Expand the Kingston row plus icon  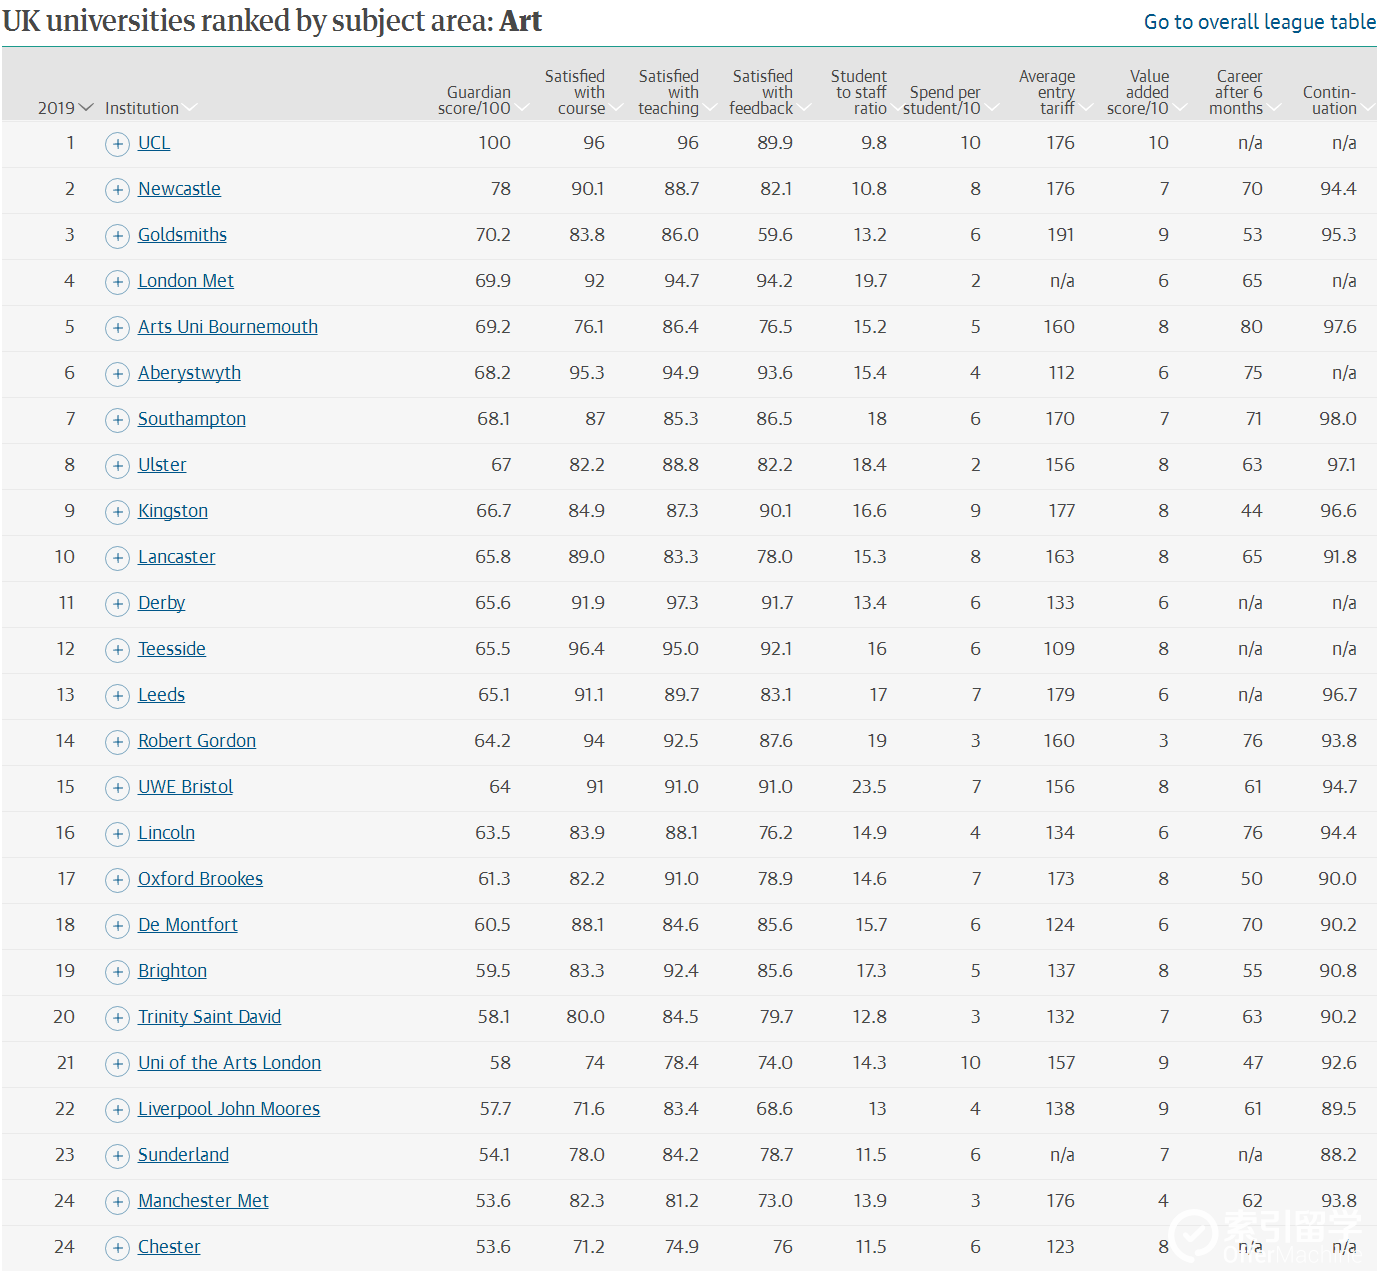[x=118, y=512]
